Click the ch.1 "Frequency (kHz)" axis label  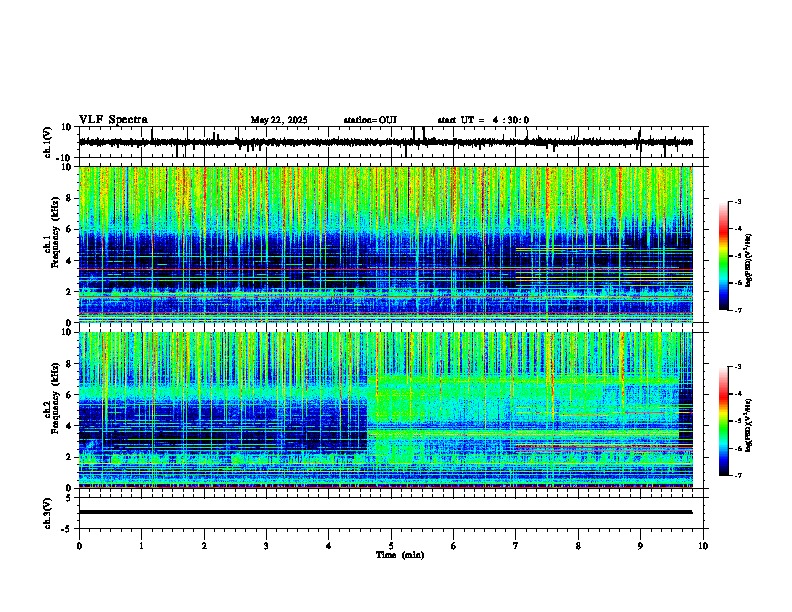(55, 232)
